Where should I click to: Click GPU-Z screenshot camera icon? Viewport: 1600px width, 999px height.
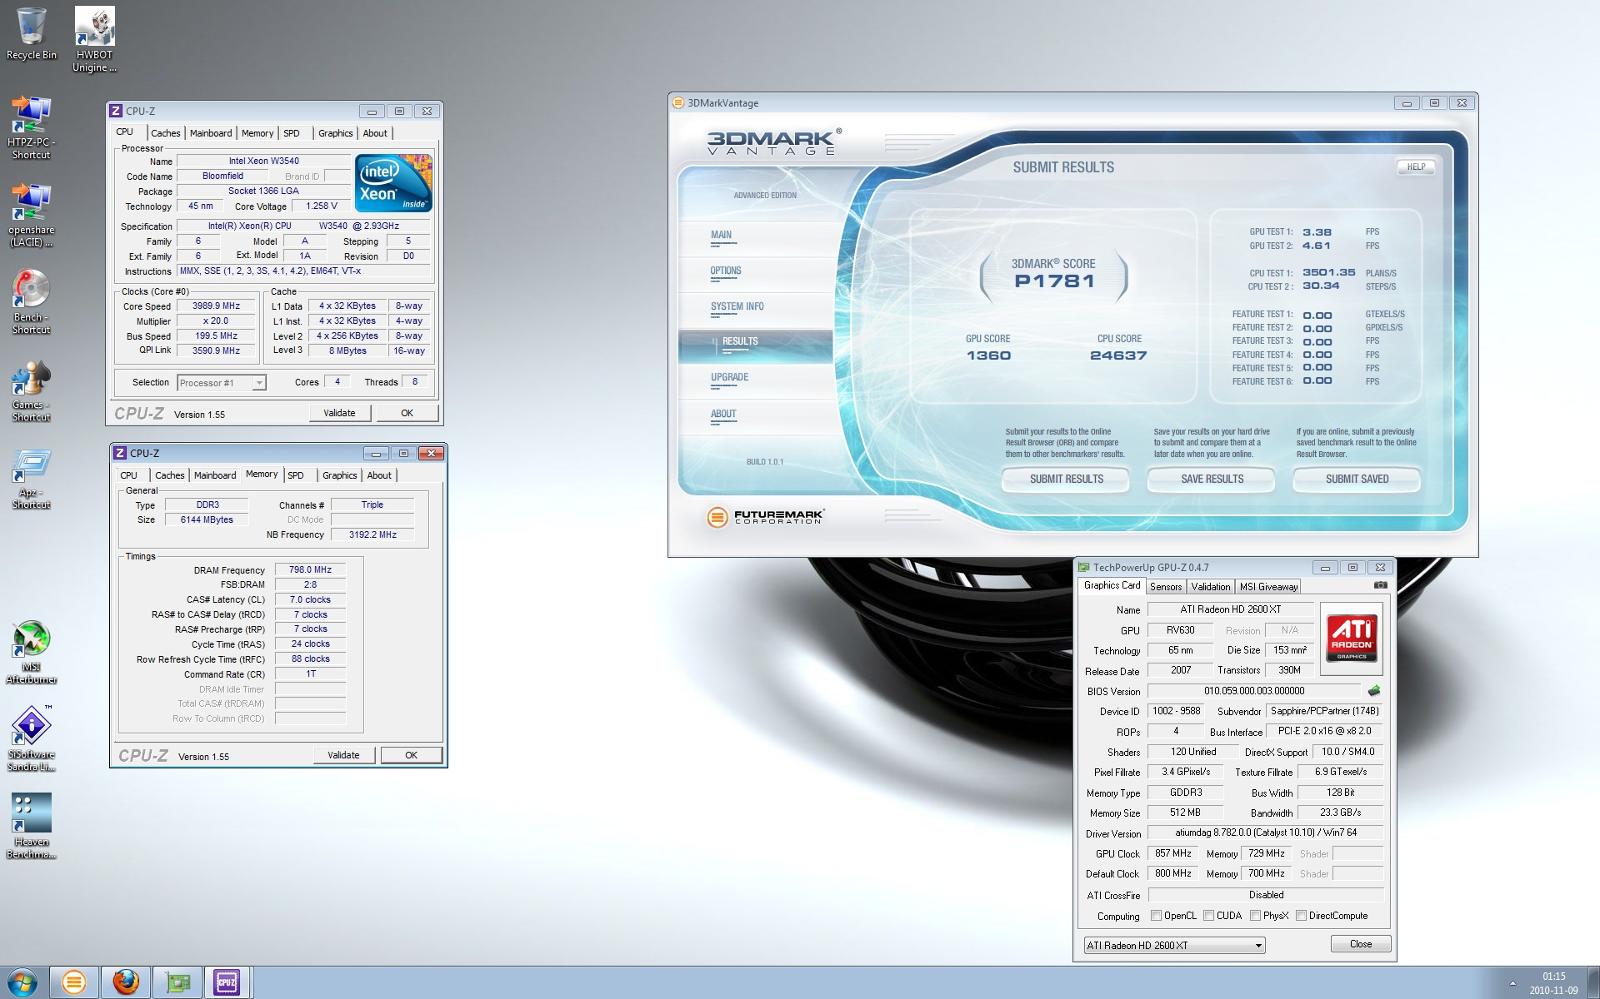[1380, 585]
